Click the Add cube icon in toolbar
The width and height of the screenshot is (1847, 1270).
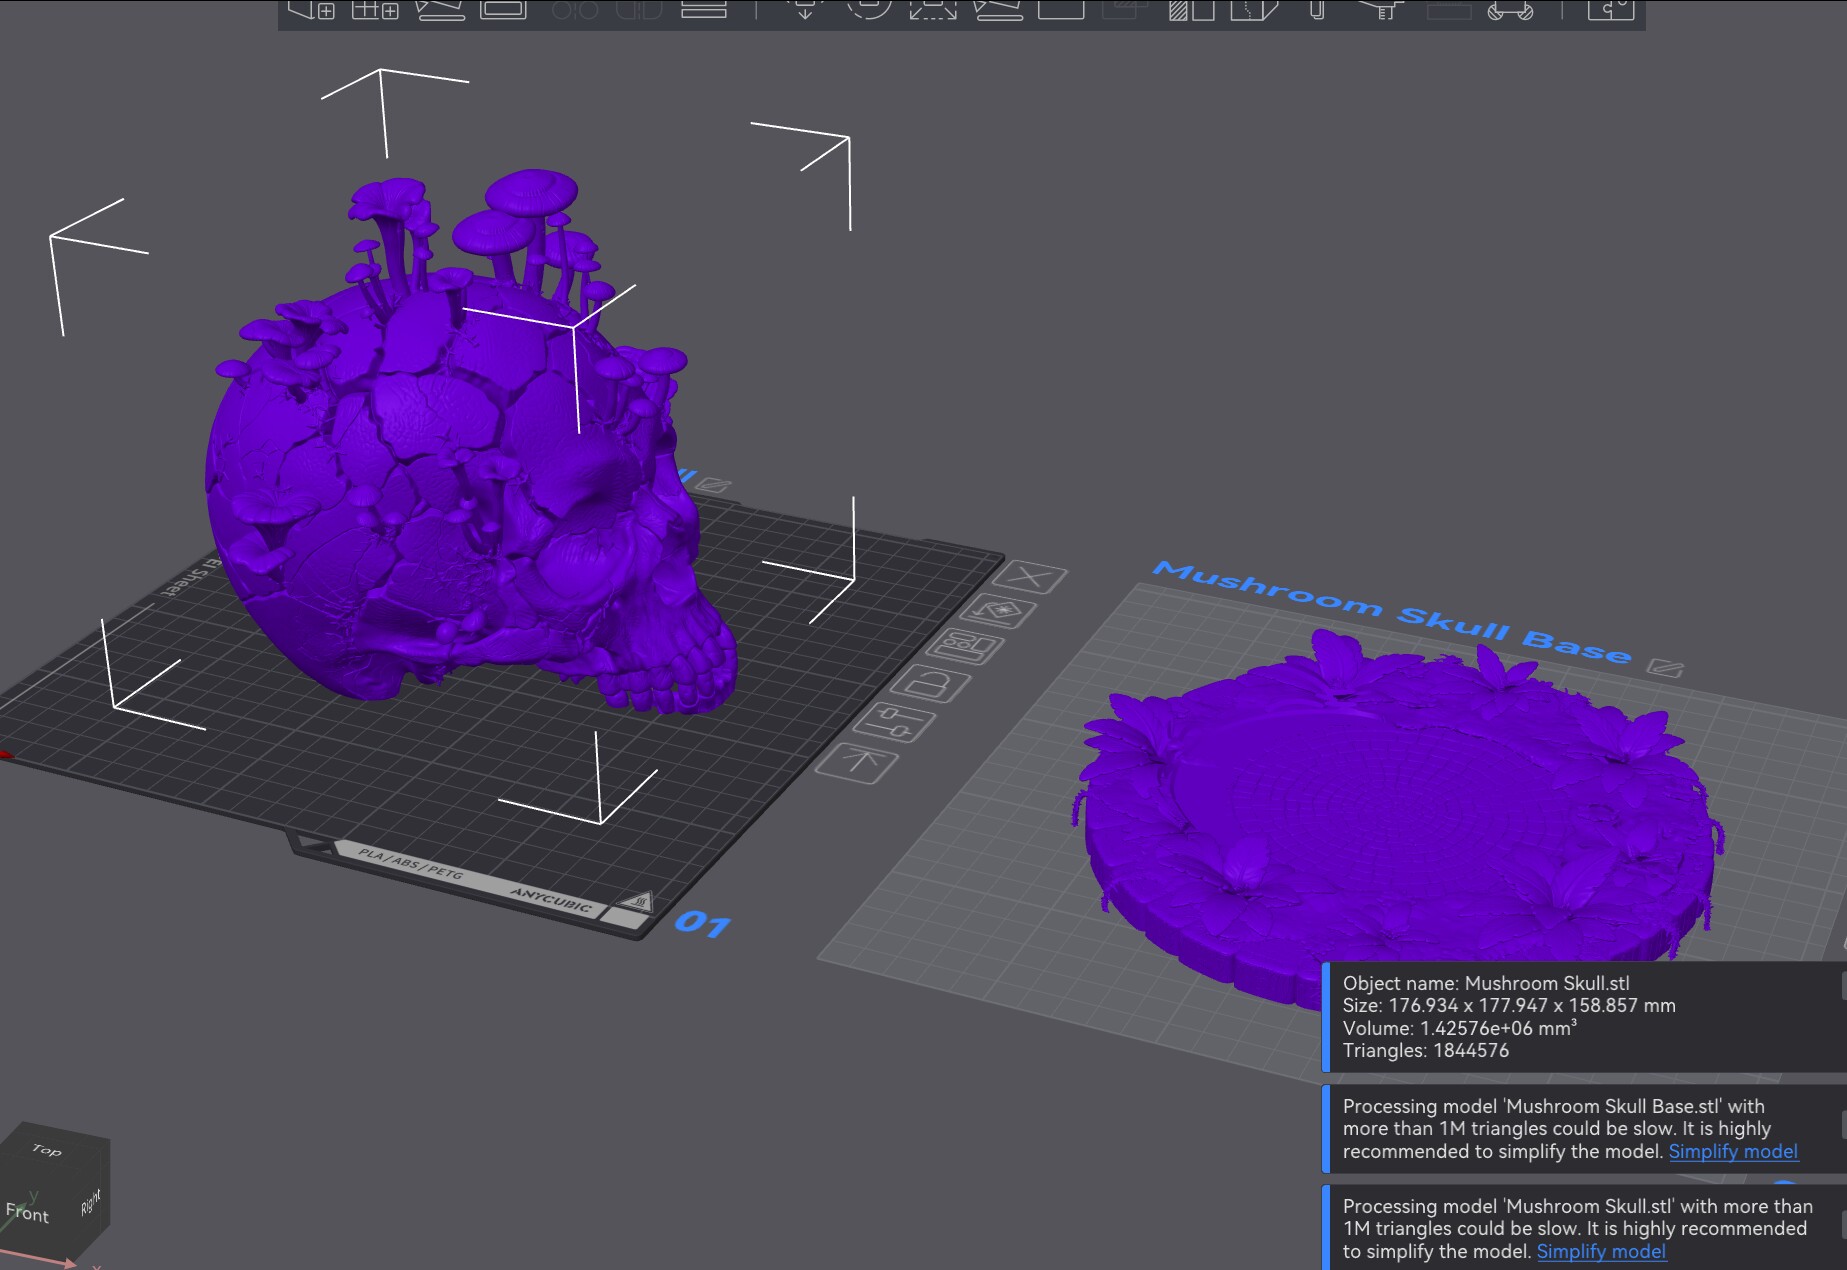[311, 10]
